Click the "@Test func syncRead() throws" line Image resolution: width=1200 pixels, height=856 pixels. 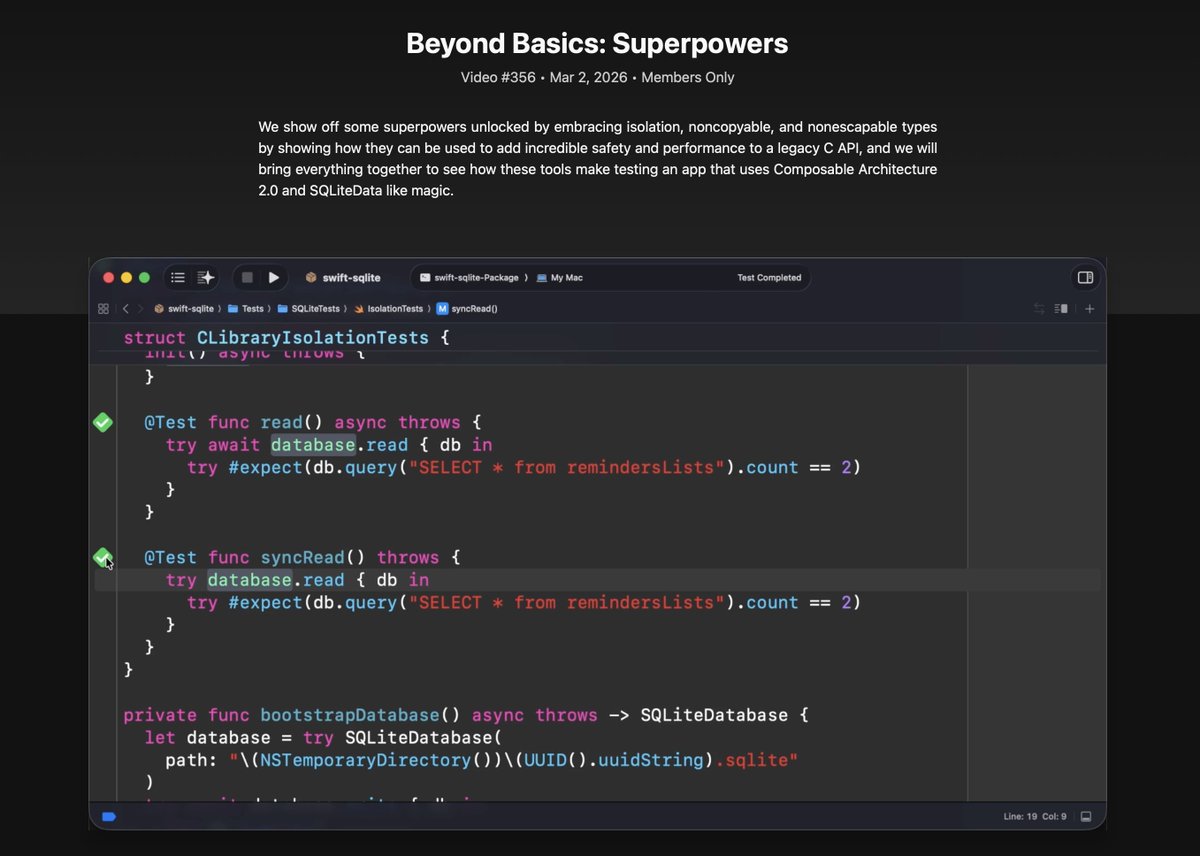tap(302, 557)
